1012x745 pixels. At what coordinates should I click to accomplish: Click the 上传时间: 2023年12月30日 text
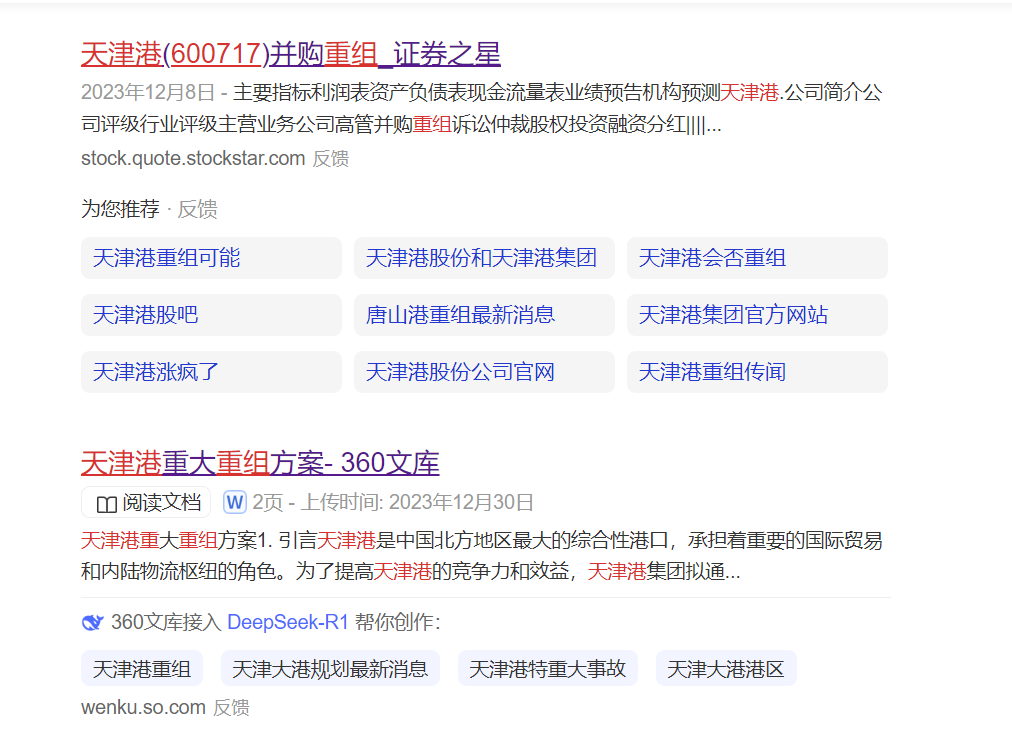pos(417,502)
